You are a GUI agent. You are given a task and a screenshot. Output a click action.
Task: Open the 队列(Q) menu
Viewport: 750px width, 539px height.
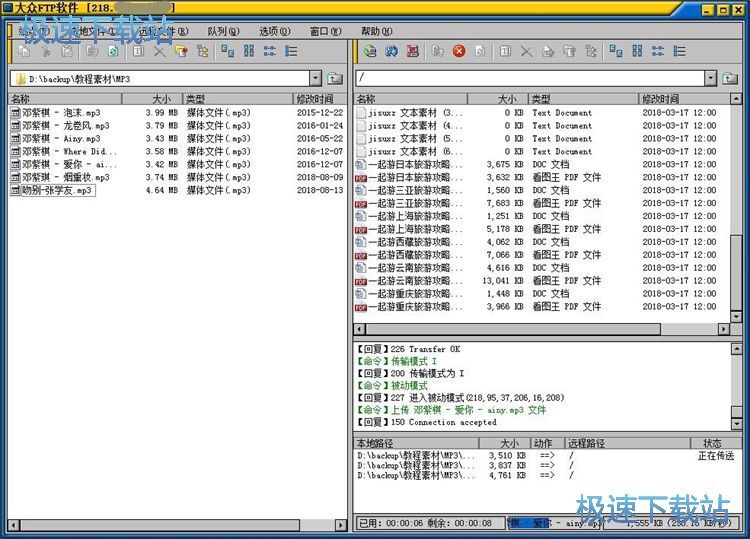pyautogui.click(x=223, y=31)
